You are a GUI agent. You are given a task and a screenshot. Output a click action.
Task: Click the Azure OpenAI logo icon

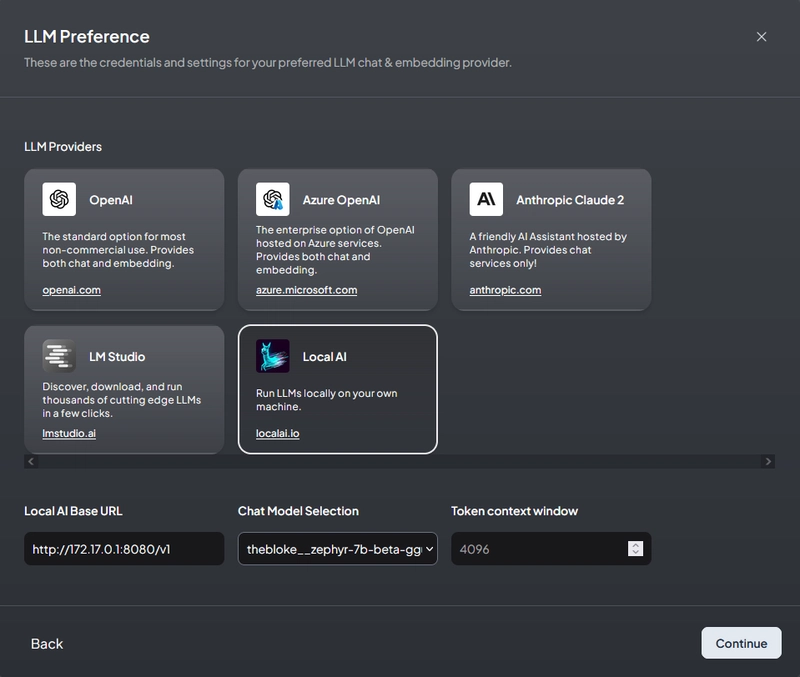[272, 199]
